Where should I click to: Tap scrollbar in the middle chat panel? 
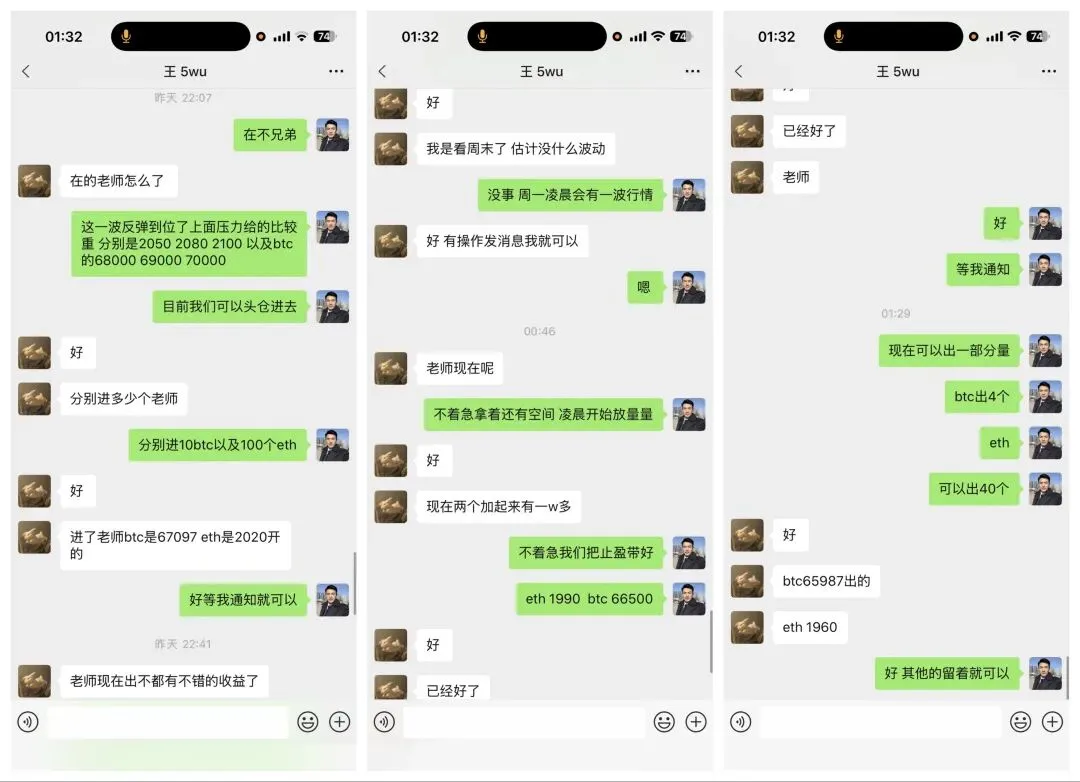(710, 641)
